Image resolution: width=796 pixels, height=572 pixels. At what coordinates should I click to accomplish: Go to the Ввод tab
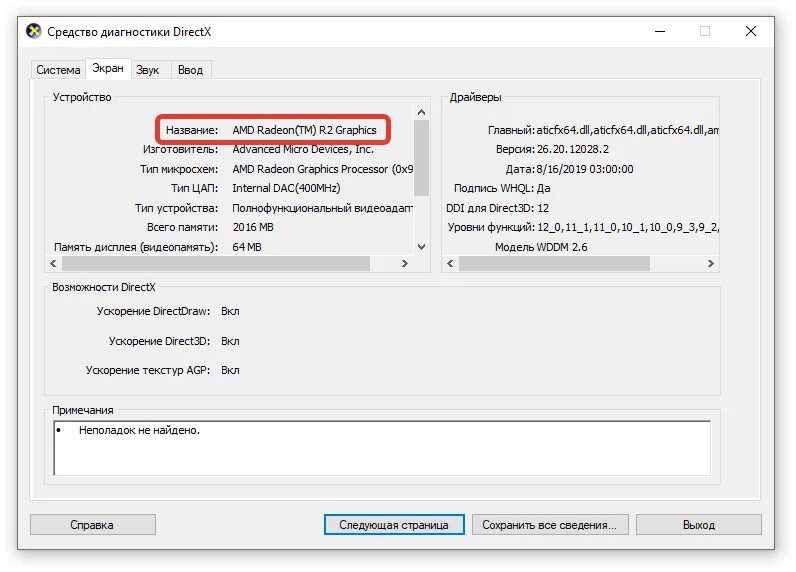pyautogui.click(x=190, y=70)
